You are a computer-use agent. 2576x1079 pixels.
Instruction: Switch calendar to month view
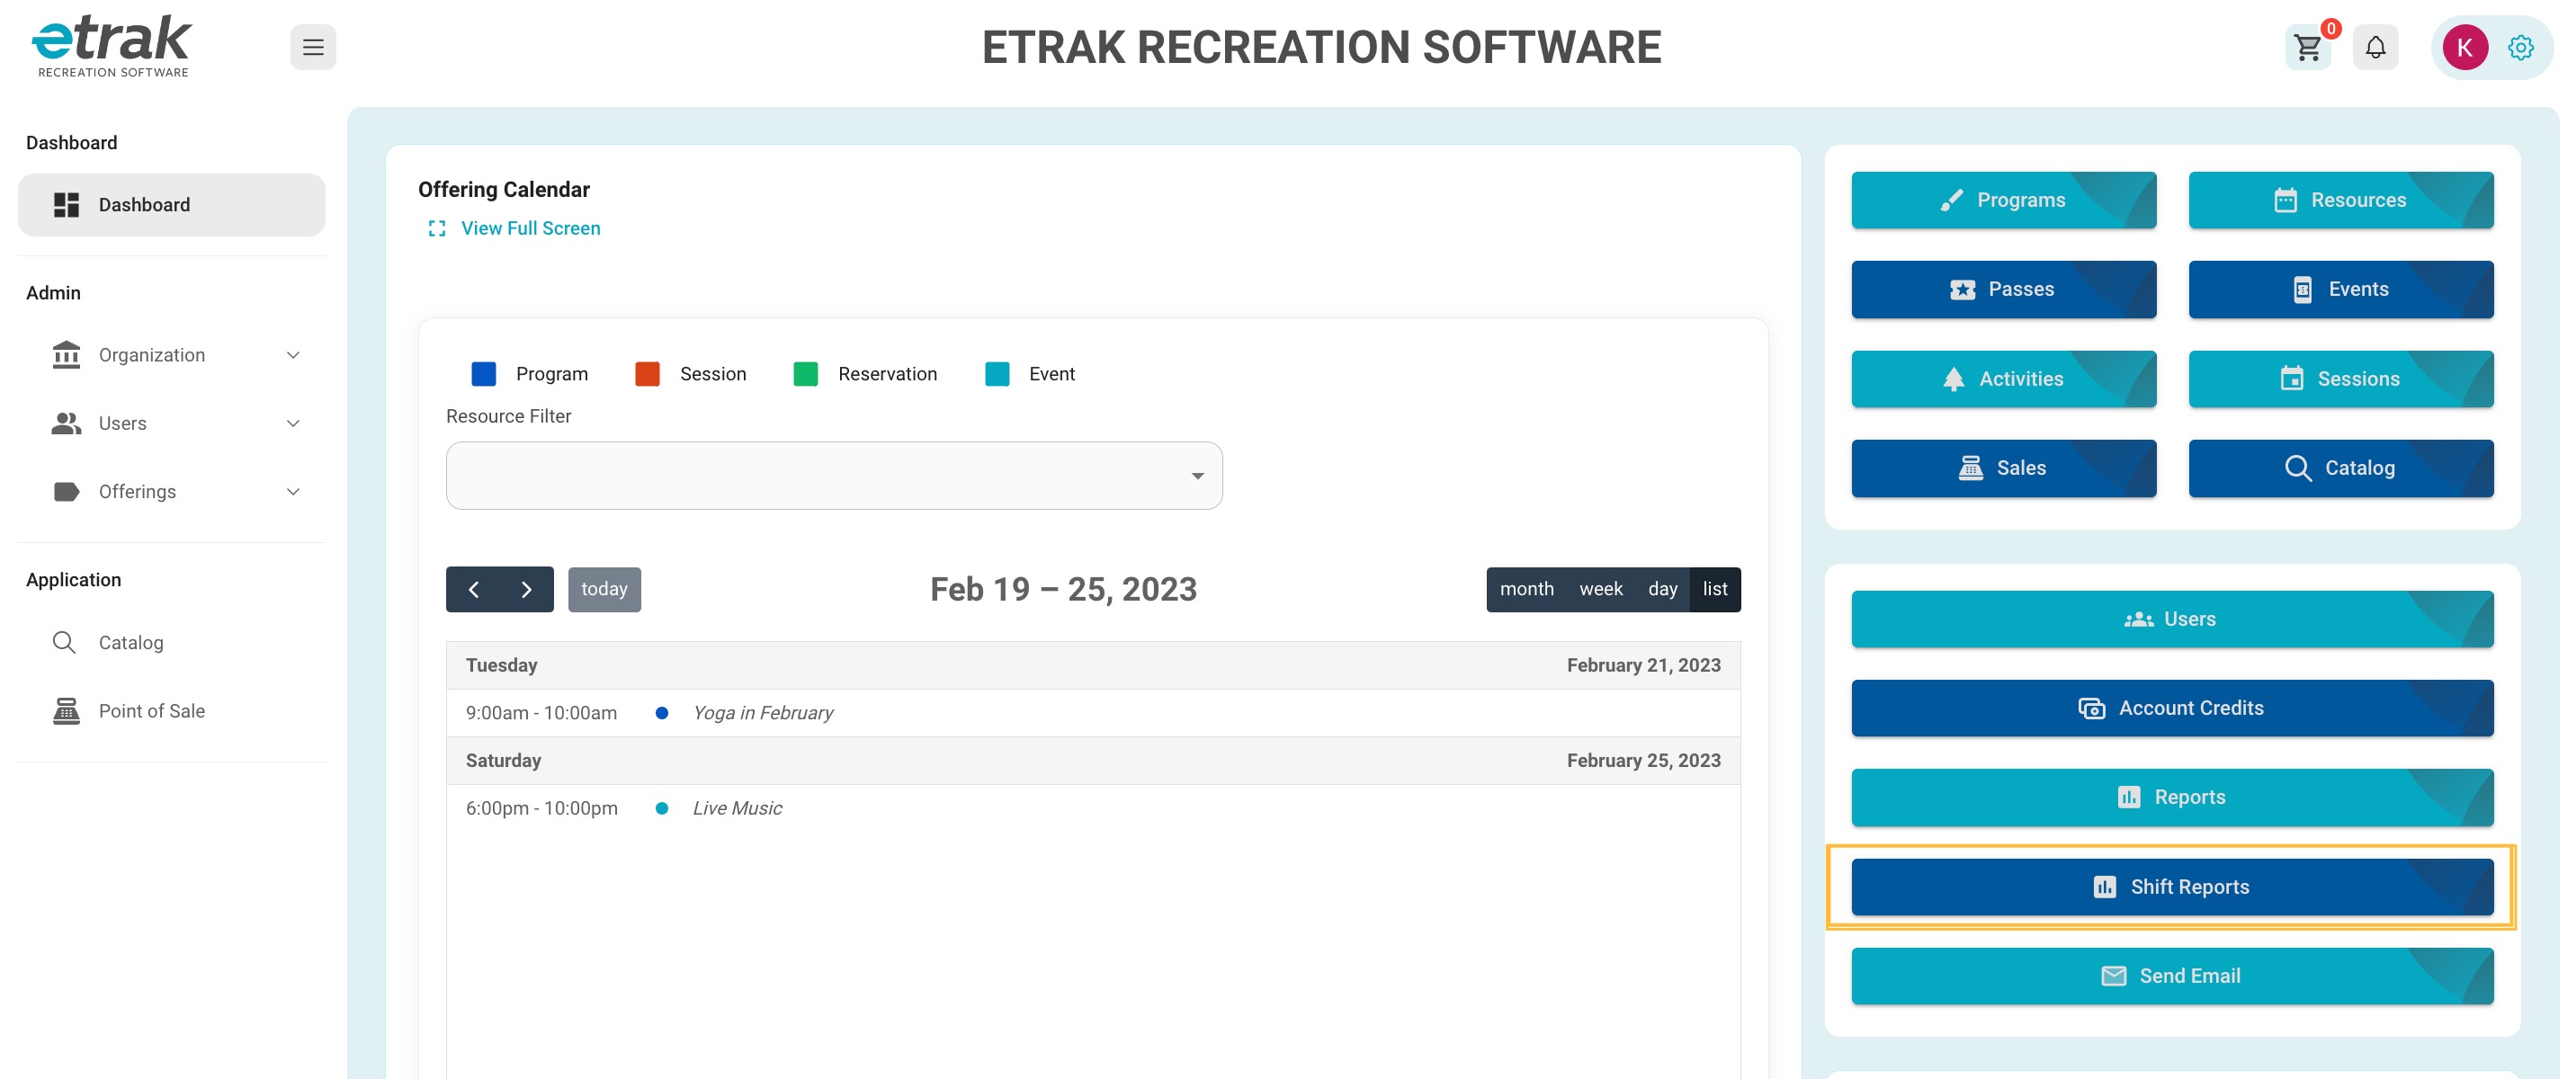[1526, 590]
